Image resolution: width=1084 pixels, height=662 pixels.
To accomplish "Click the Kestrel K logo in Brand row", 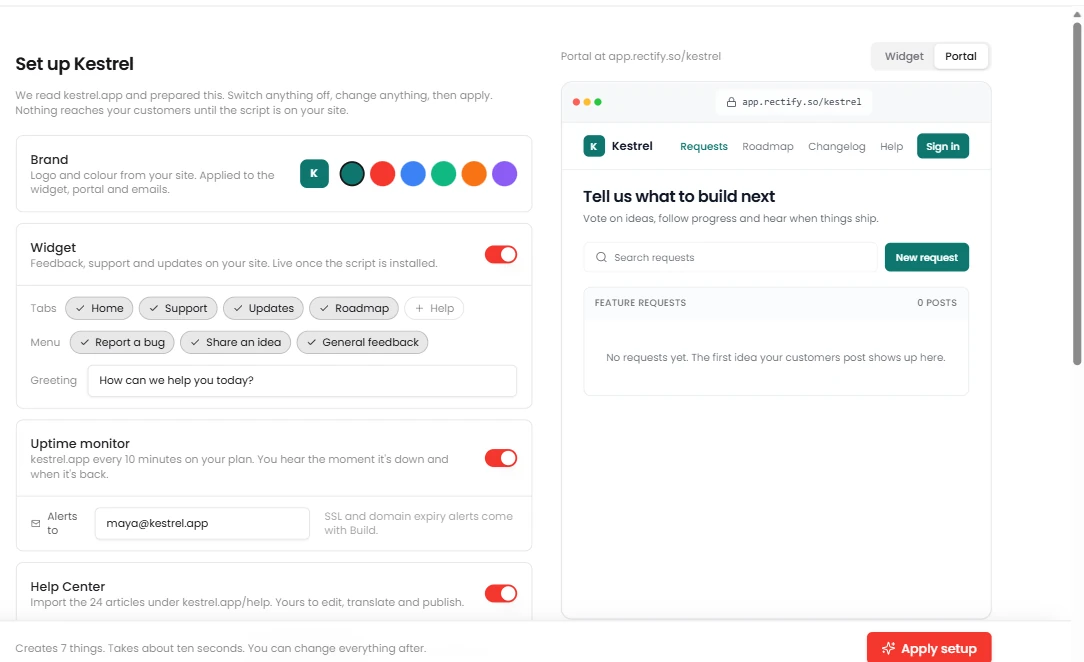I will (x=314, y=173).
